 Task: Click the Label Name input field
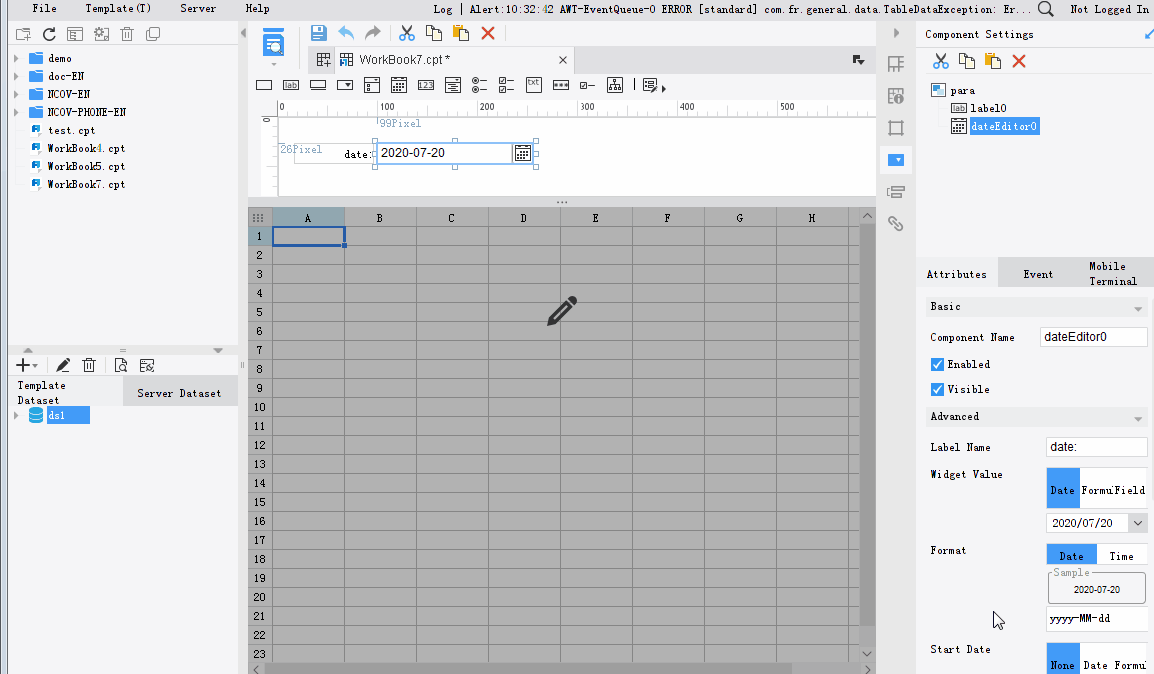click(1097, 447)
